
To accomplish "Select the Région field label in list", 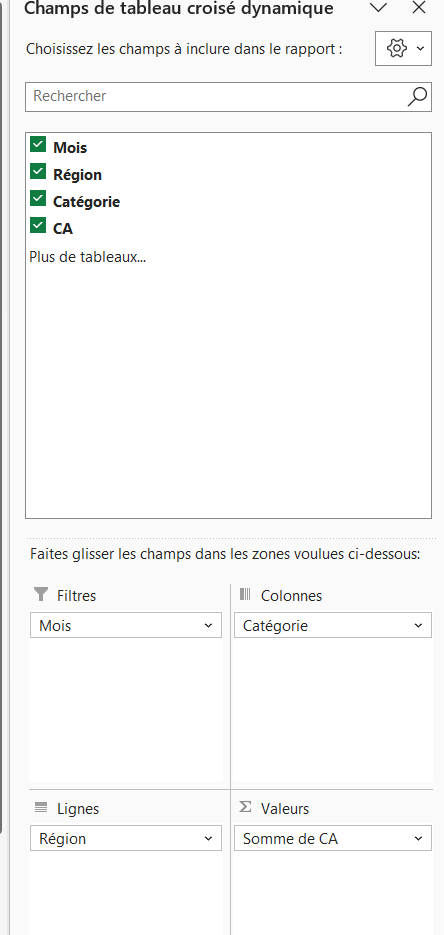I will coord(77,175).
